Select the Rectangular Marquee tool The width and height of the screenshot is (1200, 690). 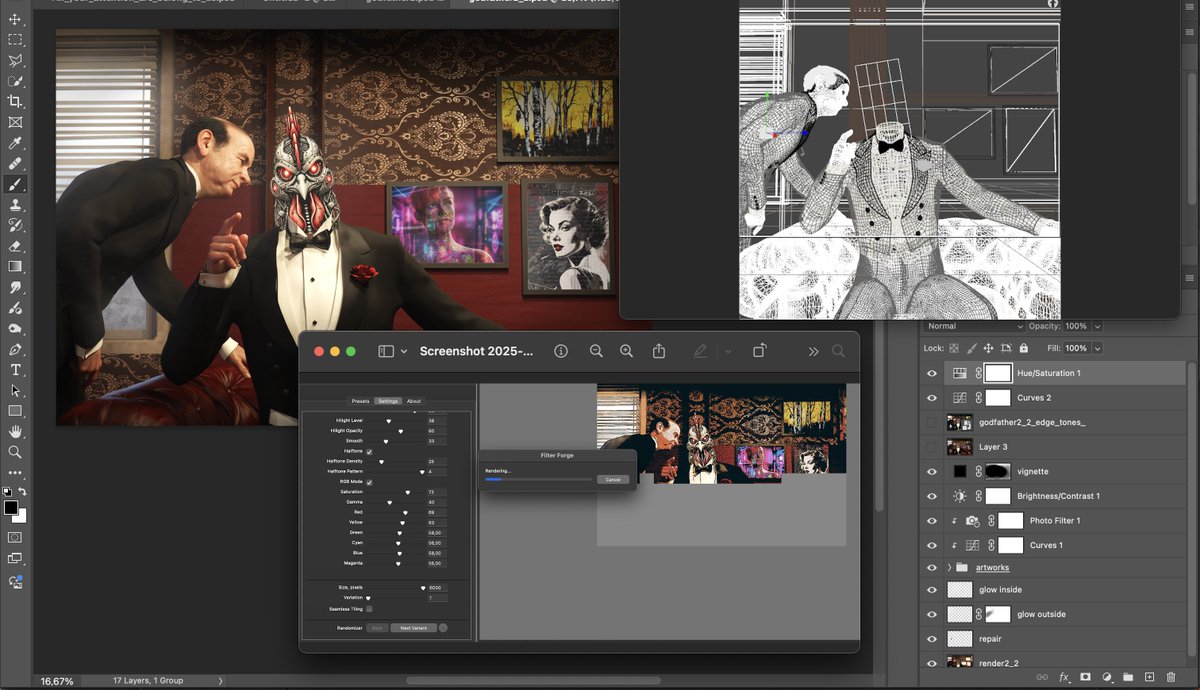pyautogui.click(x=15, y=40)
